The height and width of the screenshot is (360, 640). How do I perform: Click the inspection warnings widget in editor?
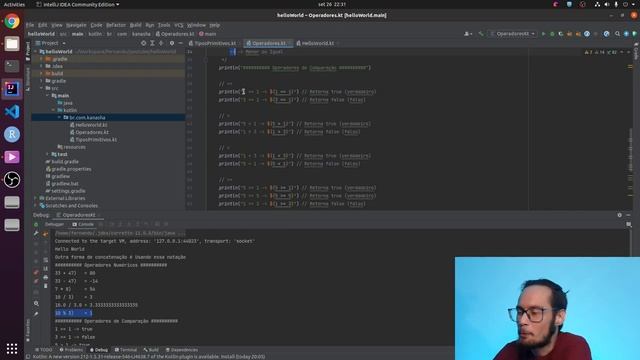tap(602, 52)
